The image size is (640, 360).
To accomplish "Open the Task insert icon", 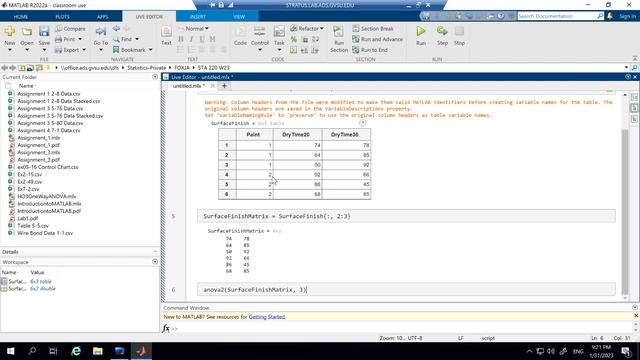I will 279,32.
